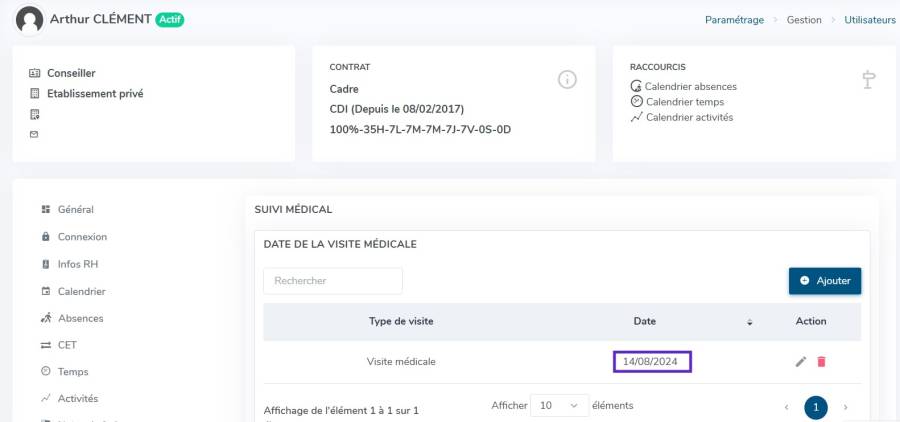
Task: Go to next page with right chevron
Action: [x=846, y=408]
